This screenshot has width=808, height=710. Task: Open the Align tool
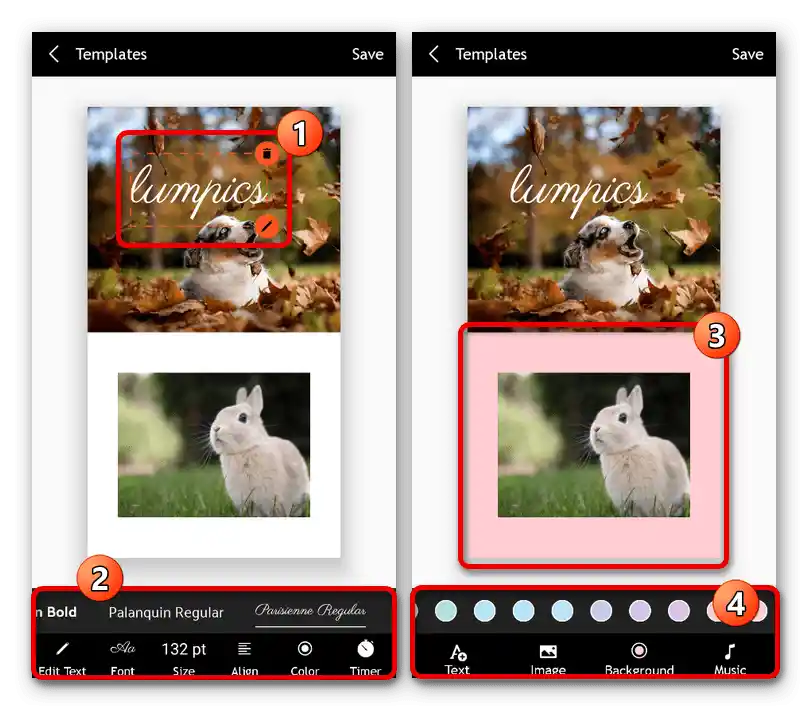[244, 659]
